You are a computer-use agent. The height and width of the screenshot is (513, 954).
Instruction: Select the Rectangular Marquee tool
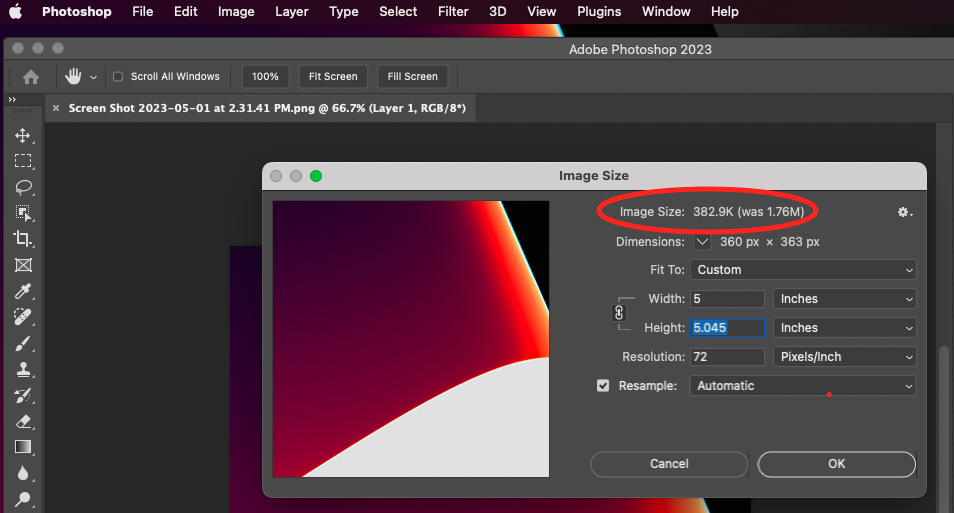pyautogui.click(x=23, y=161)
